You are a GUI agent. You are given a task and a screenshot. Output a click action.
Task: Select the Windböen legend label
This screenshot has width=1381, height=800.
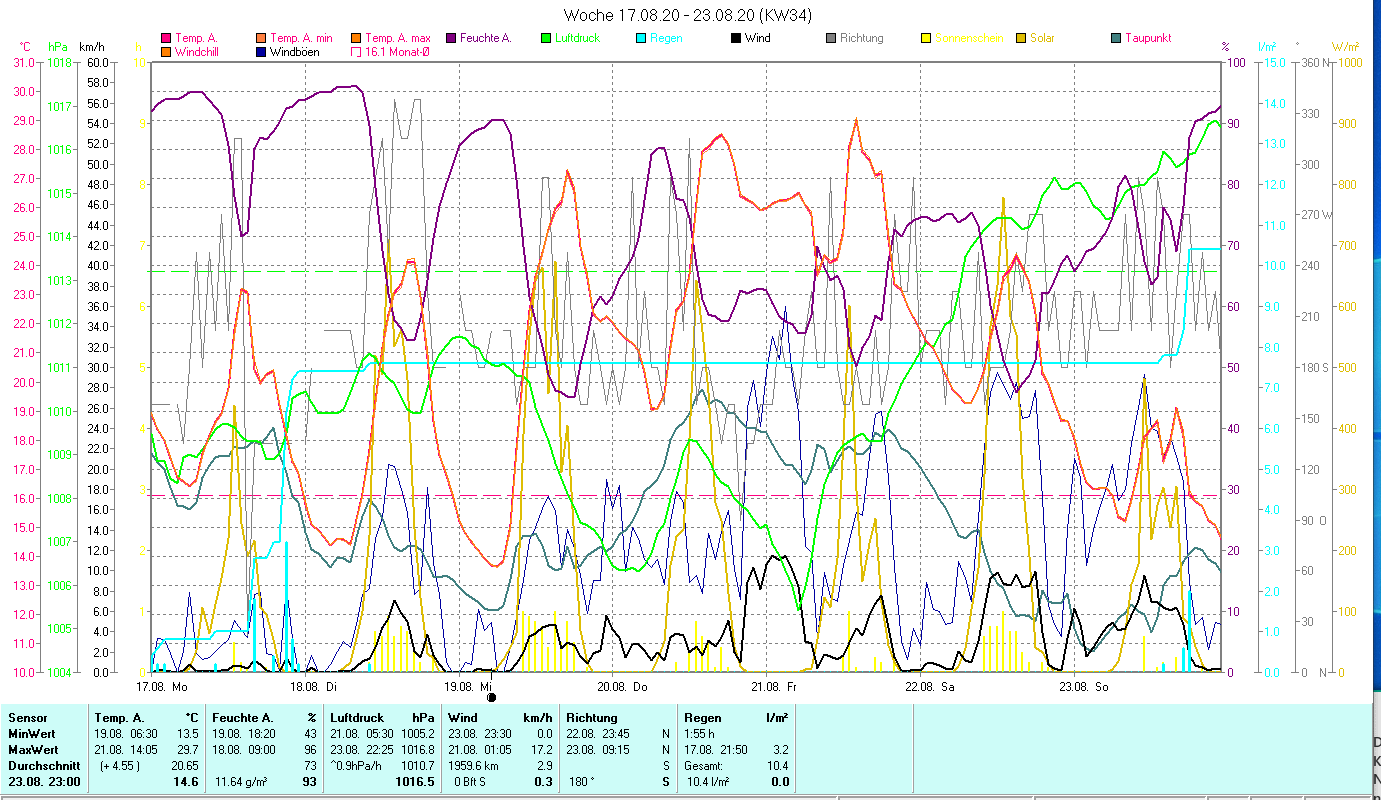coord(295,51)
